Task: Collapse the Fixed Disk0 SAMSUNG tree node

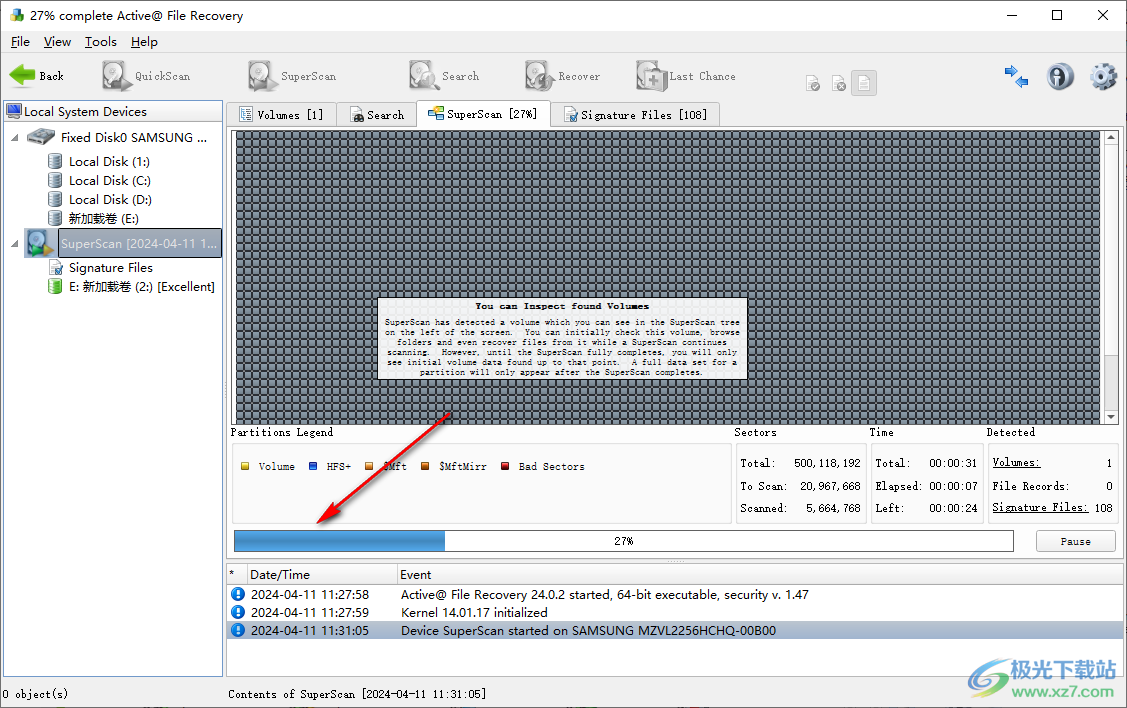Action: coord(15,138)
